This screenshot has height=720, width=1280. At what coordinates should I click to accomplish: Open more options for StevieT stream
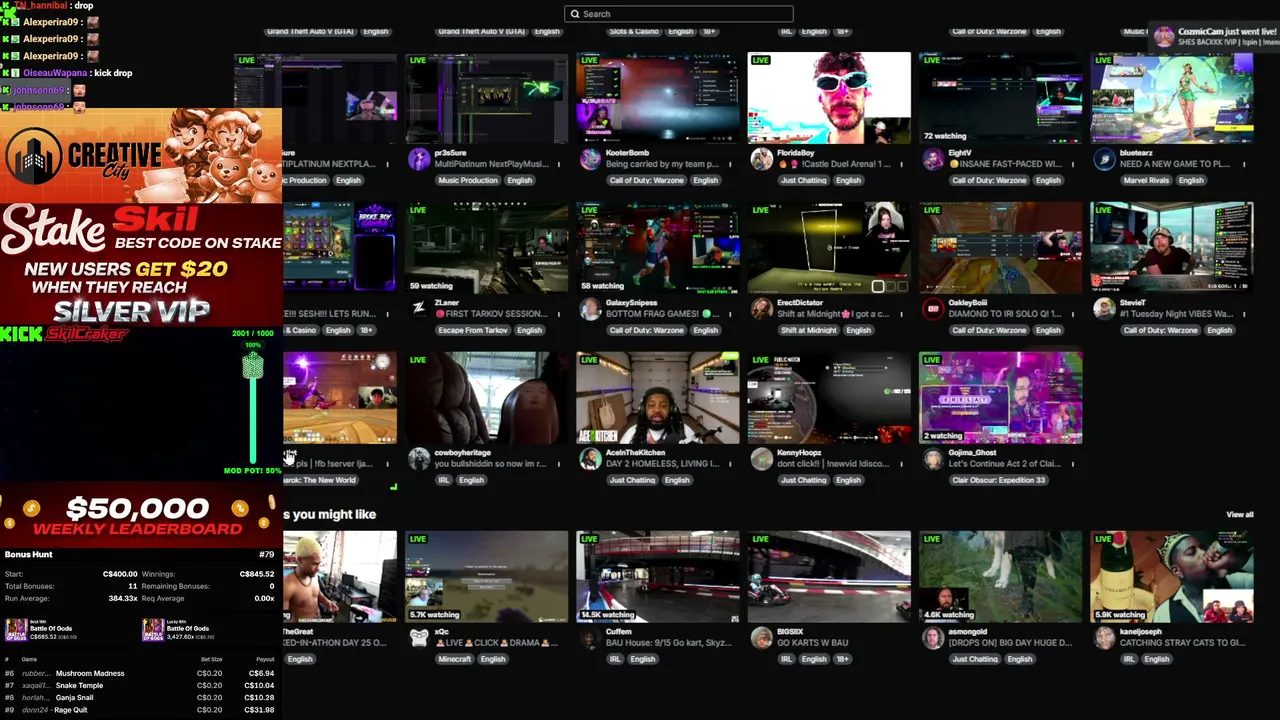[1243, 314]
